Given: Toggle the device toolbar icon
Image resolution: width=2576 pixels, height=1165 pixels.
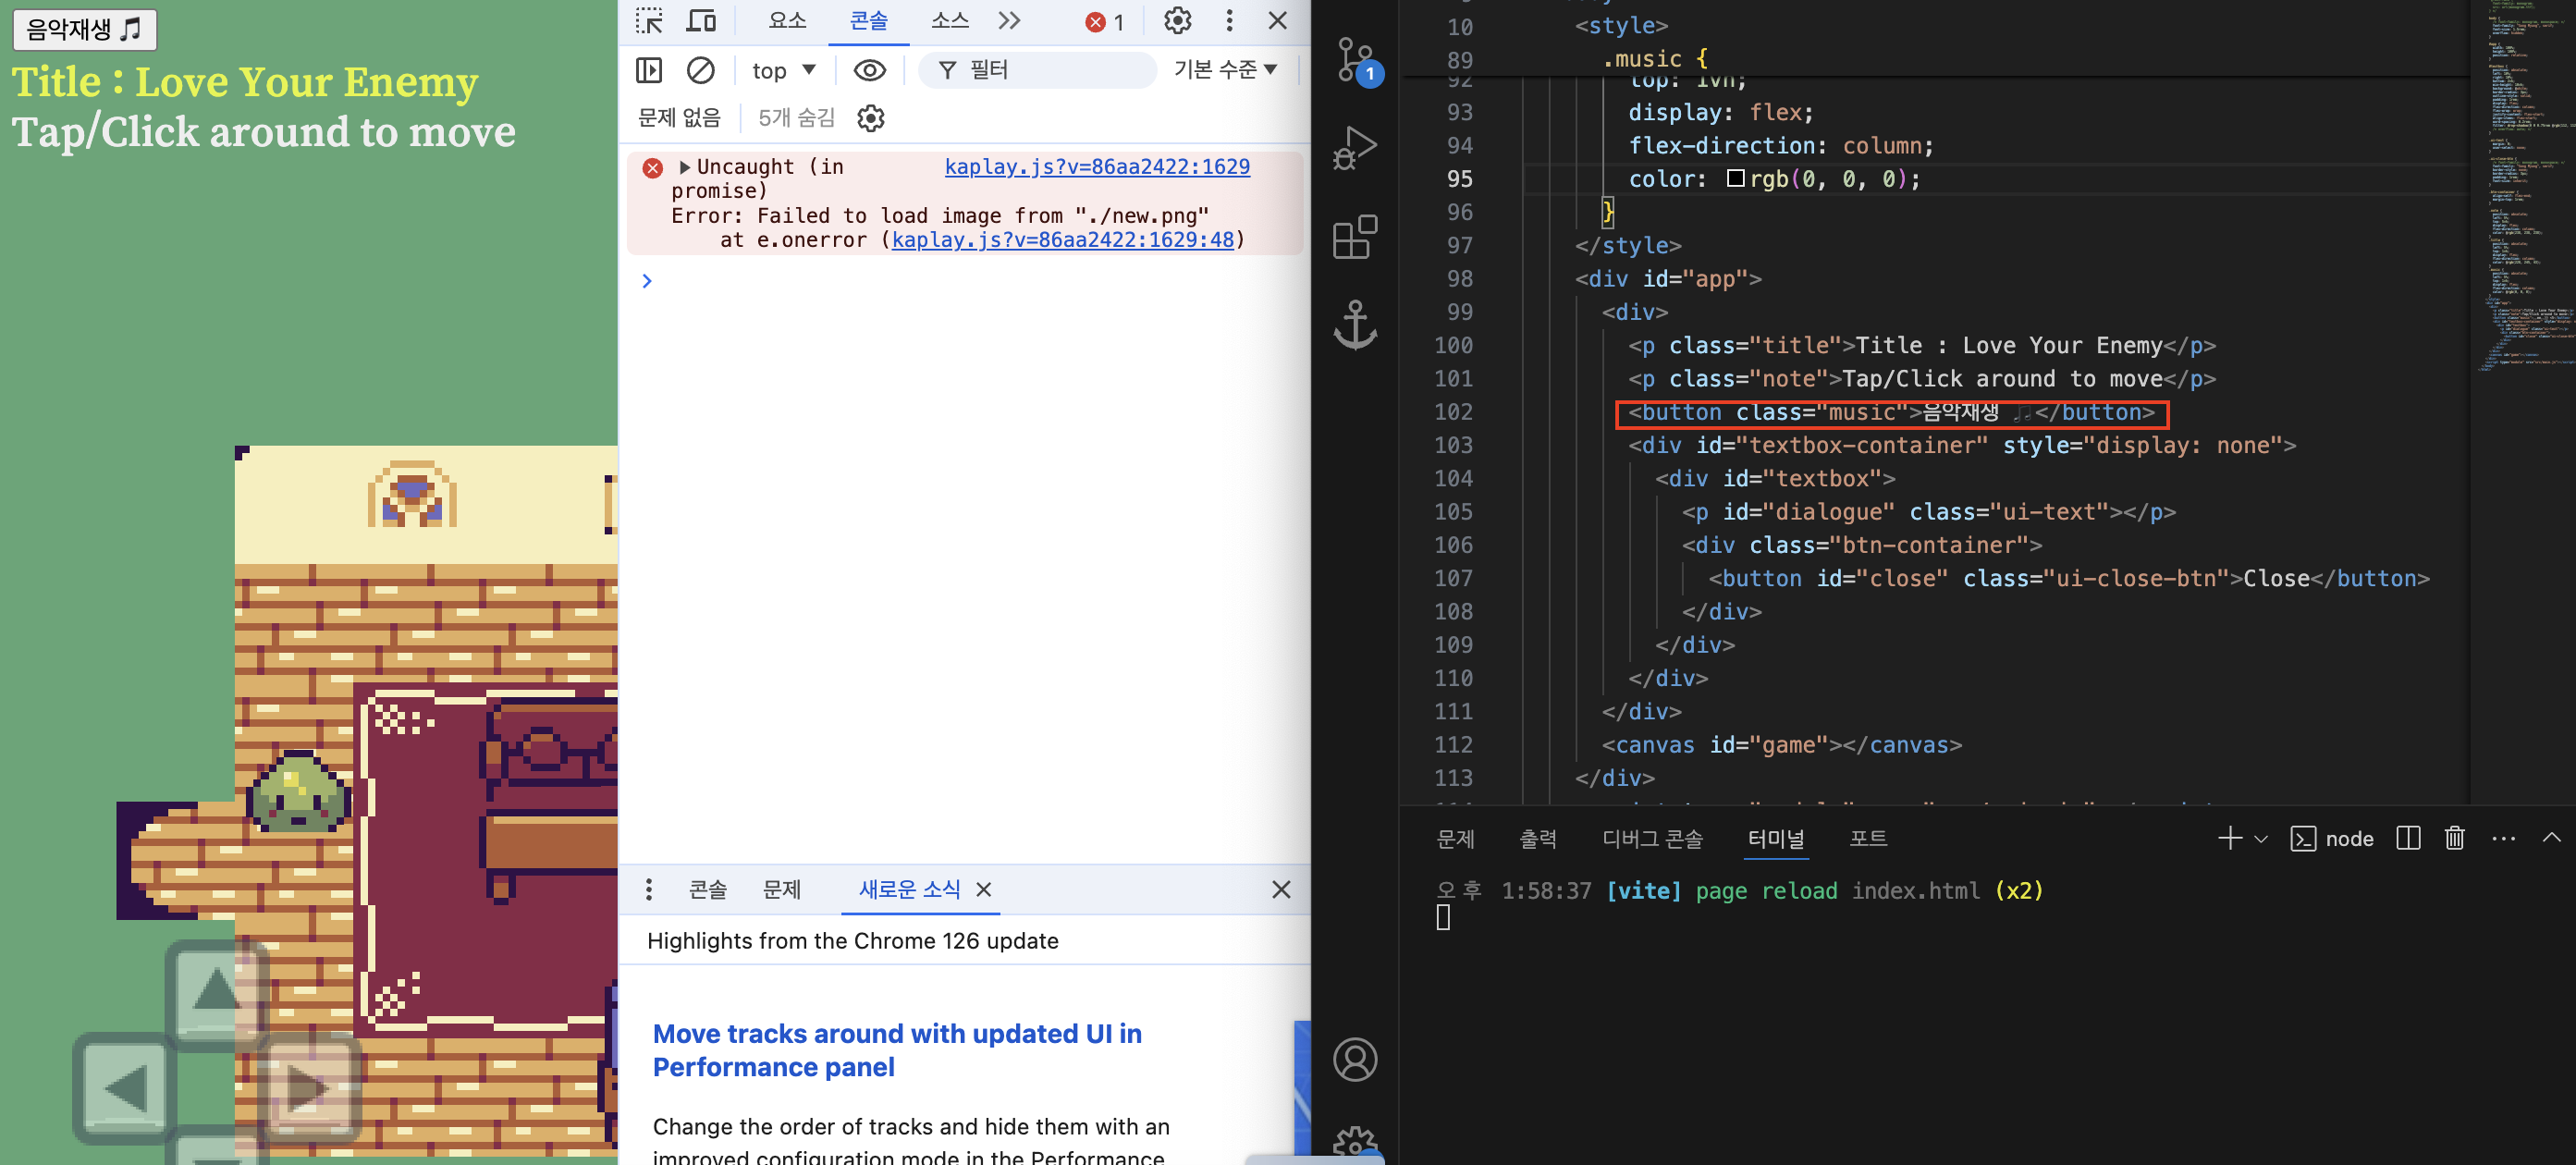Looking at the screenshot, I should 702,21.
